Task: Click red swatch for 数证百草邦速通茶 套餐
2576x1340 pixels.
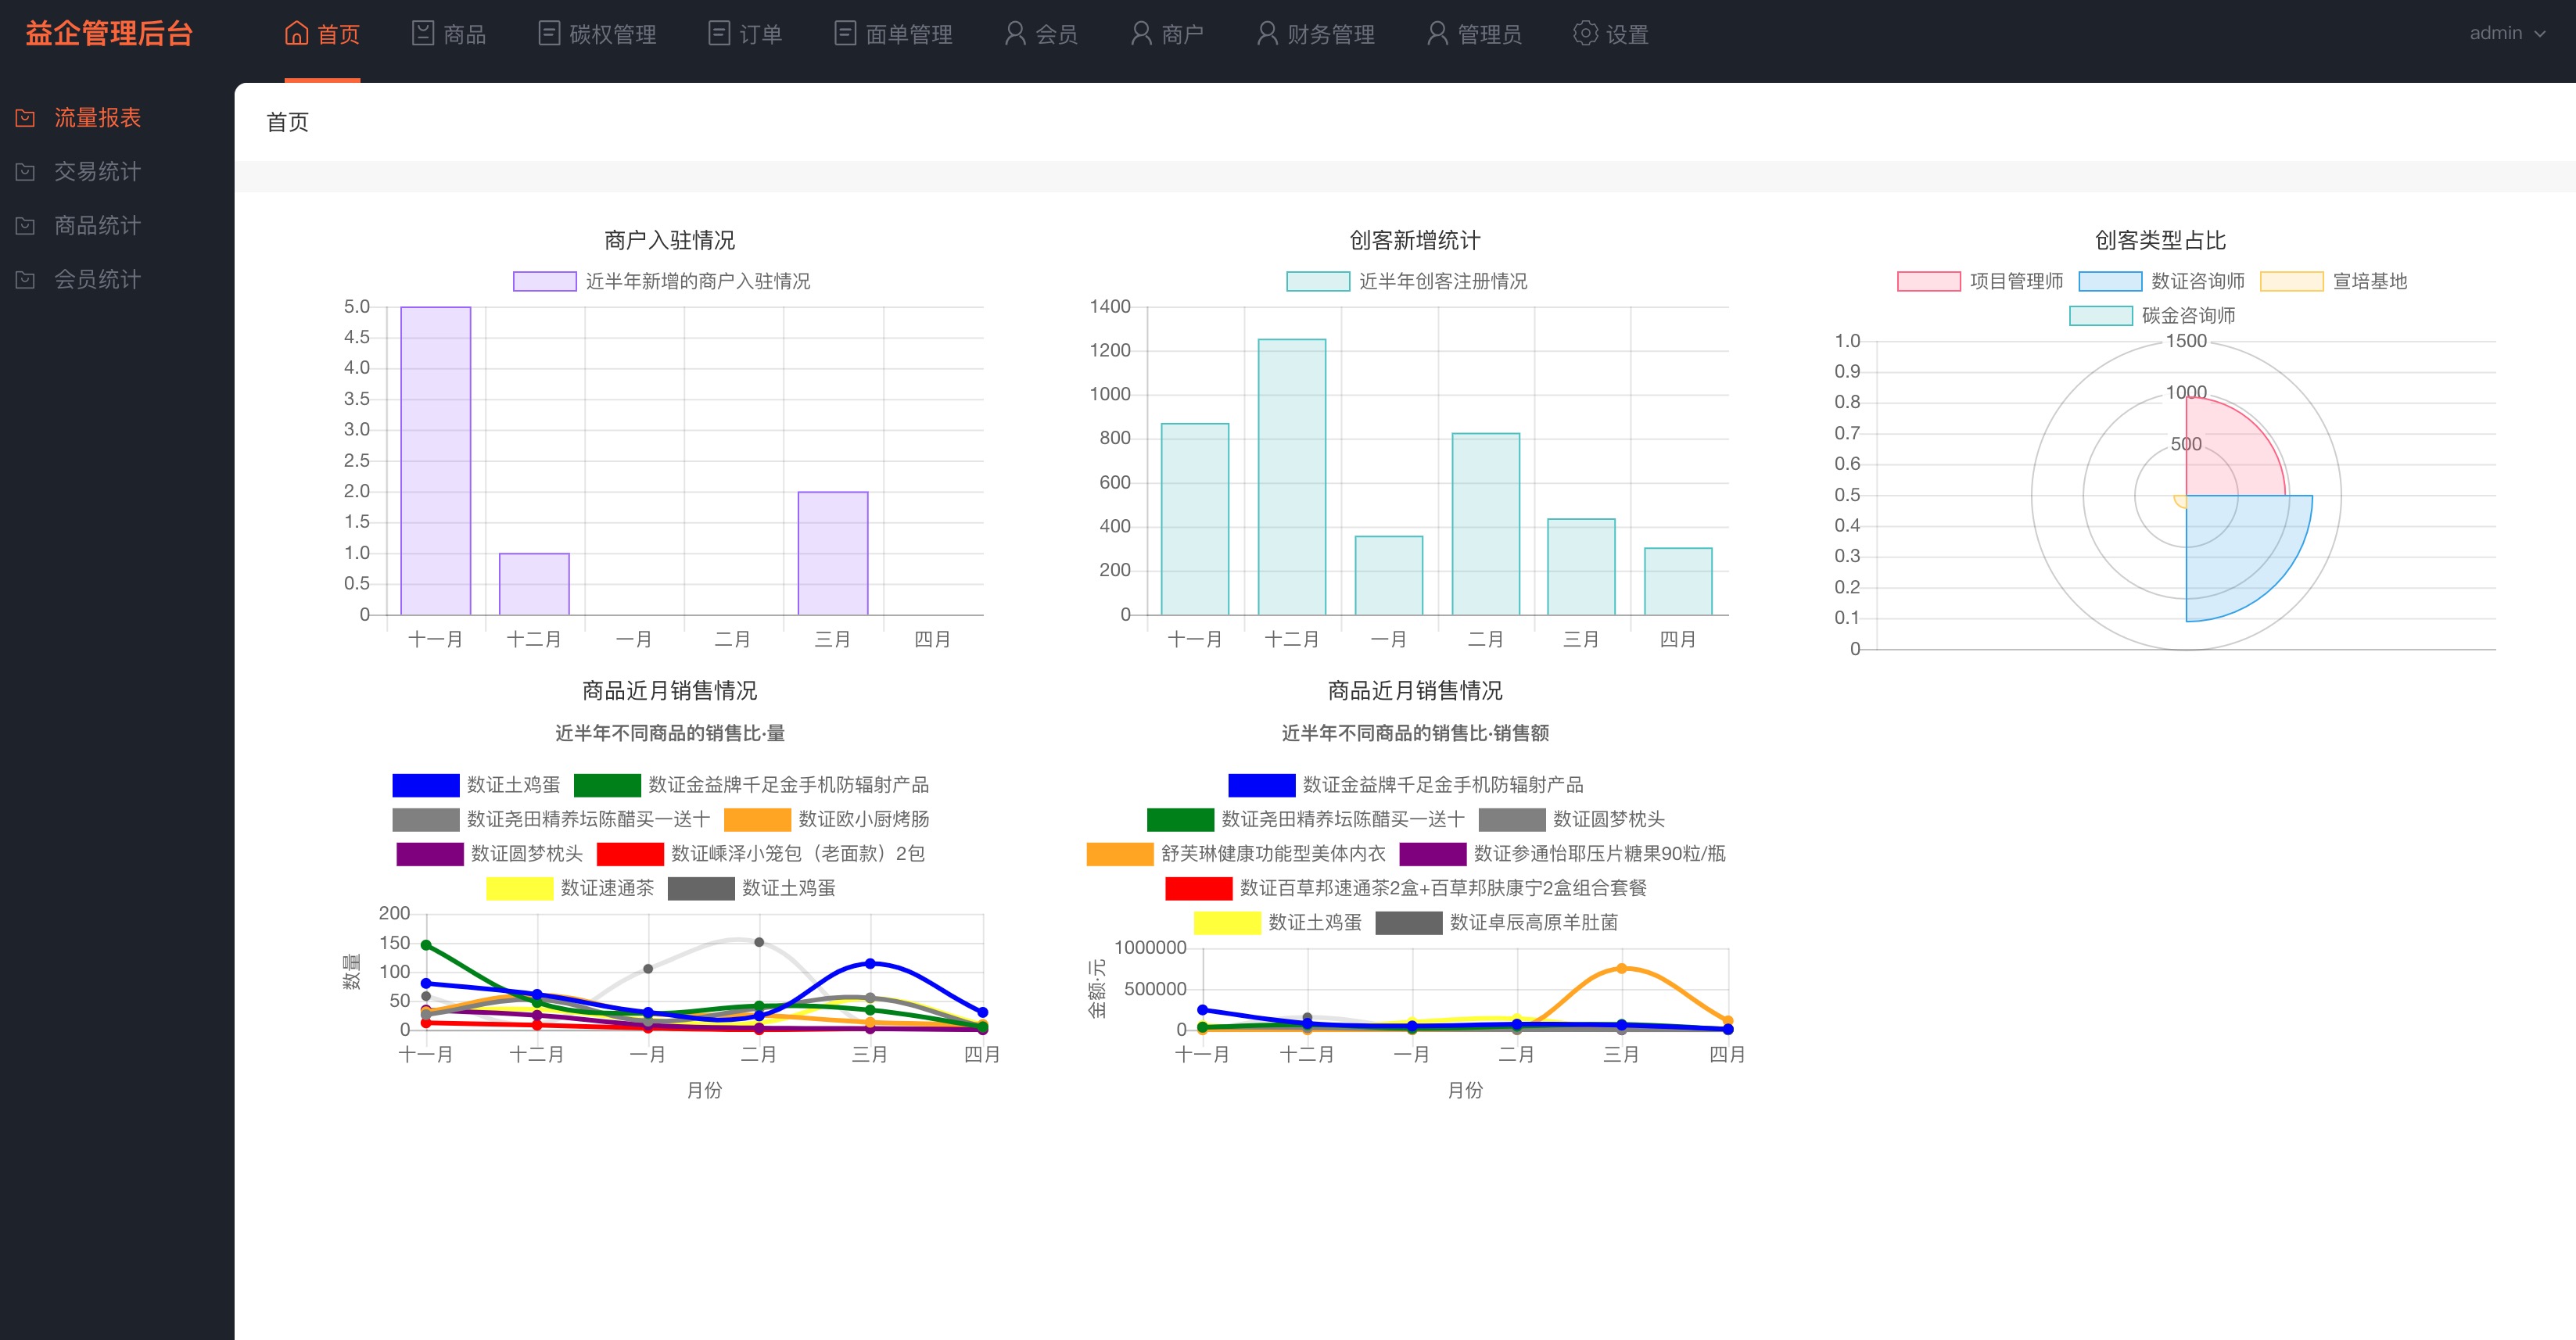Action: click(x=1198, y=888)
